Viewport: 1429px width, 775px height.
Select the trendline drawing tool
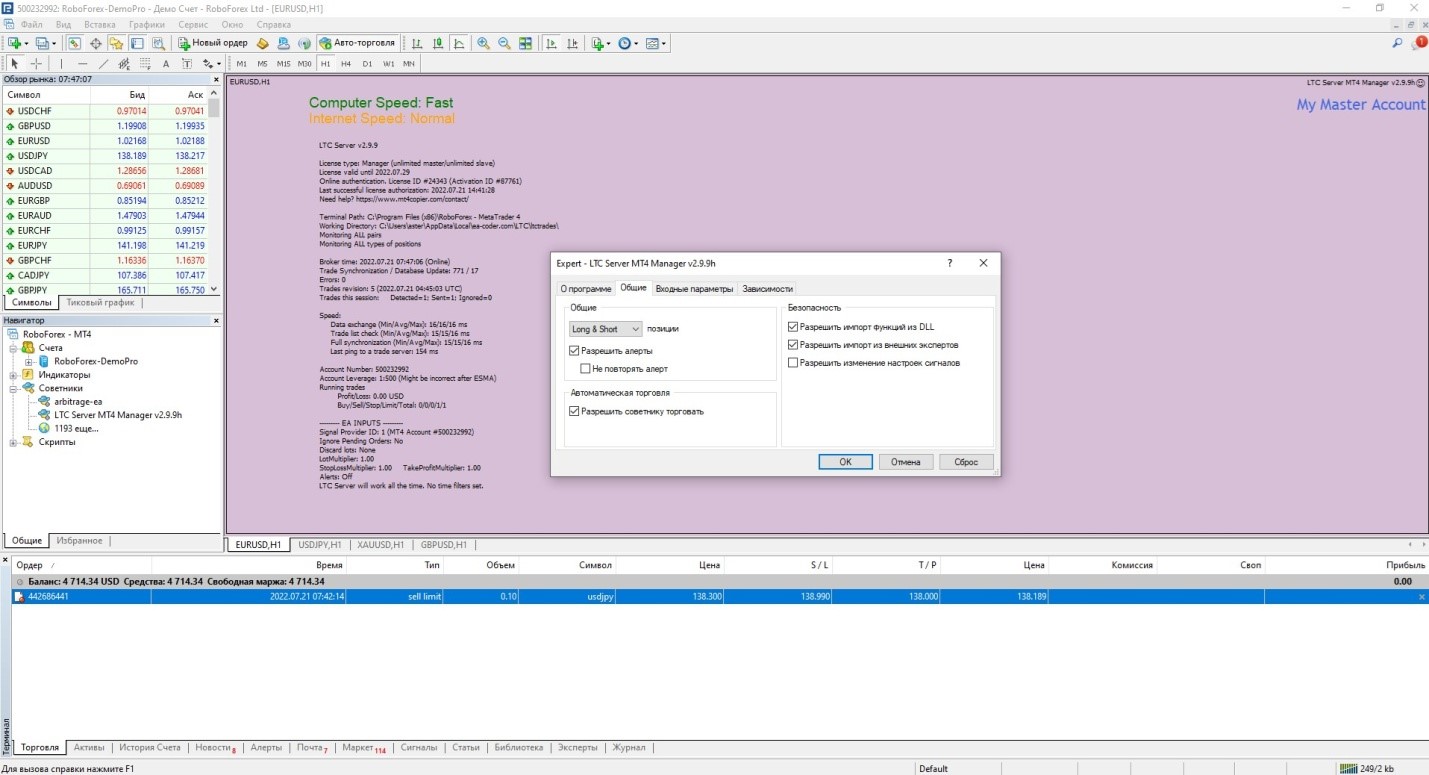[104, 63]
